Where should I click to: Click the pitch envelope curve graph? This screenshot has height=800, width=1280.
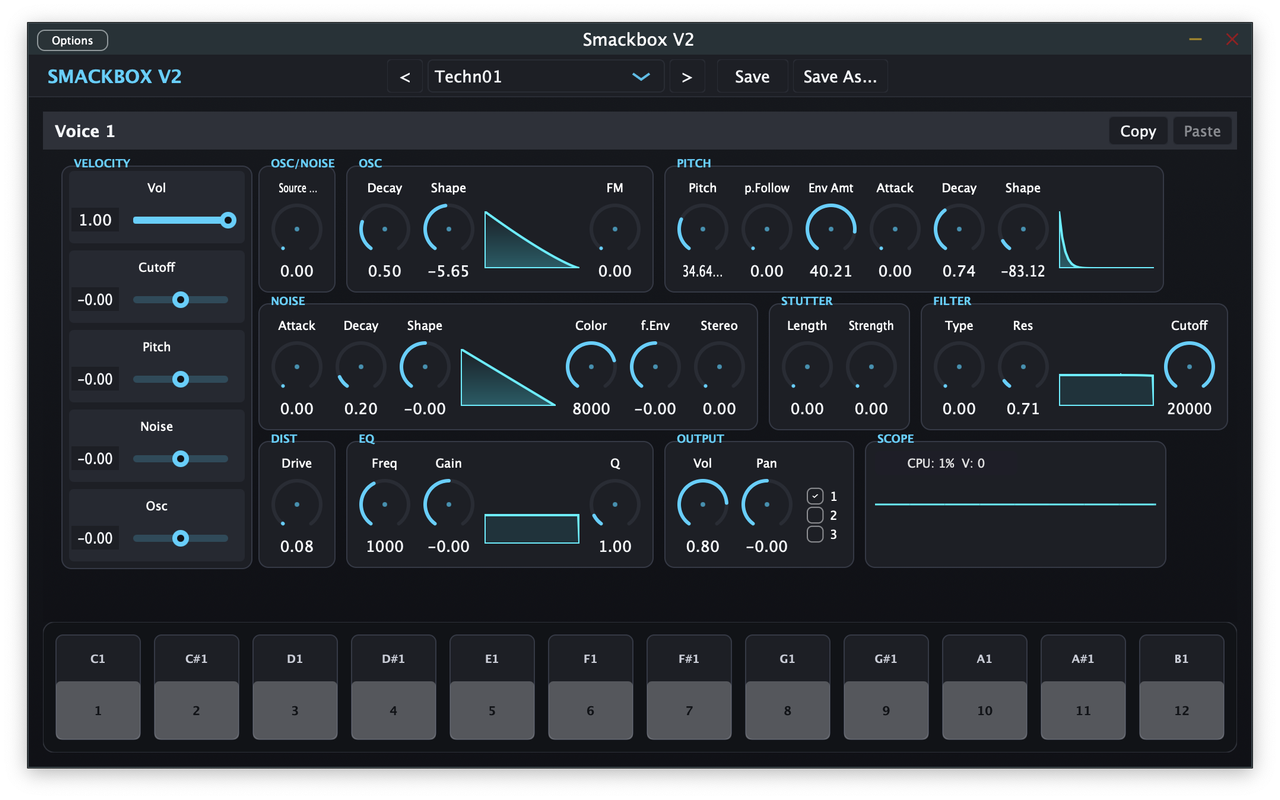[1106, 240]
